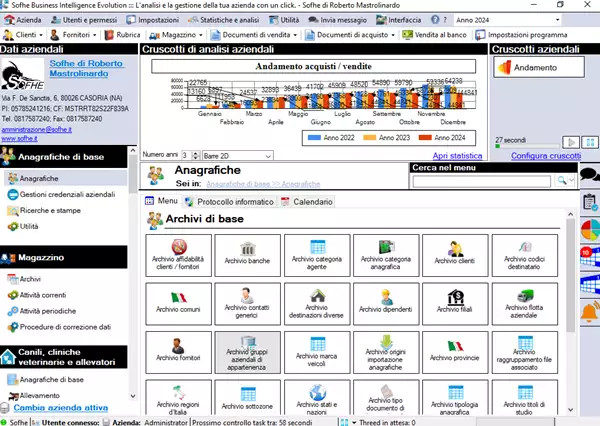
Task: Click the Configura cruscotti link
Action: (546, 156)
